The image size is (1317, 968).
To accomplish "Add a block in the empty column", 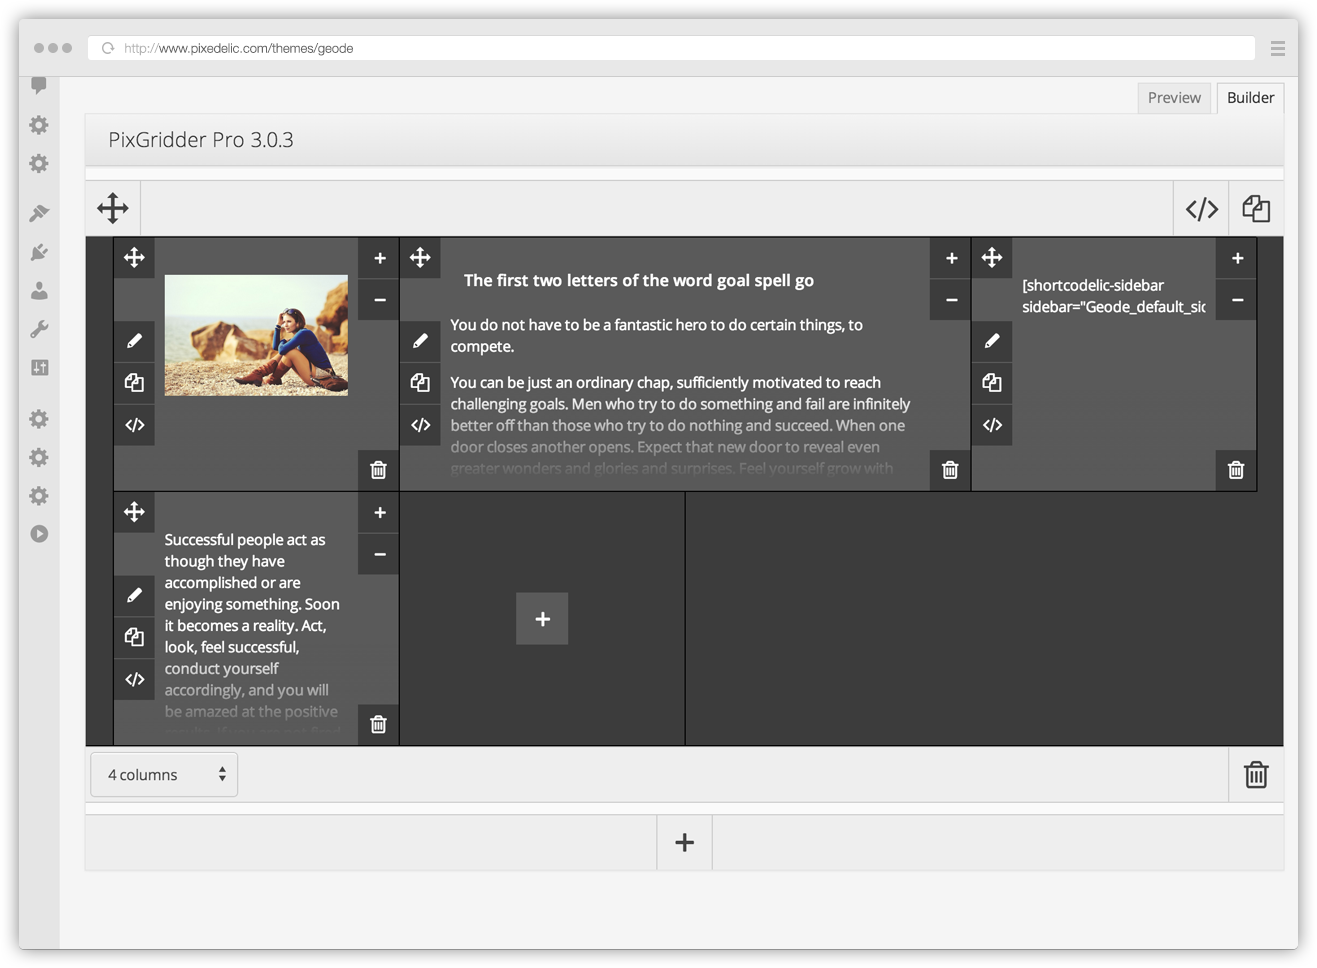I will tap(542, 619).
